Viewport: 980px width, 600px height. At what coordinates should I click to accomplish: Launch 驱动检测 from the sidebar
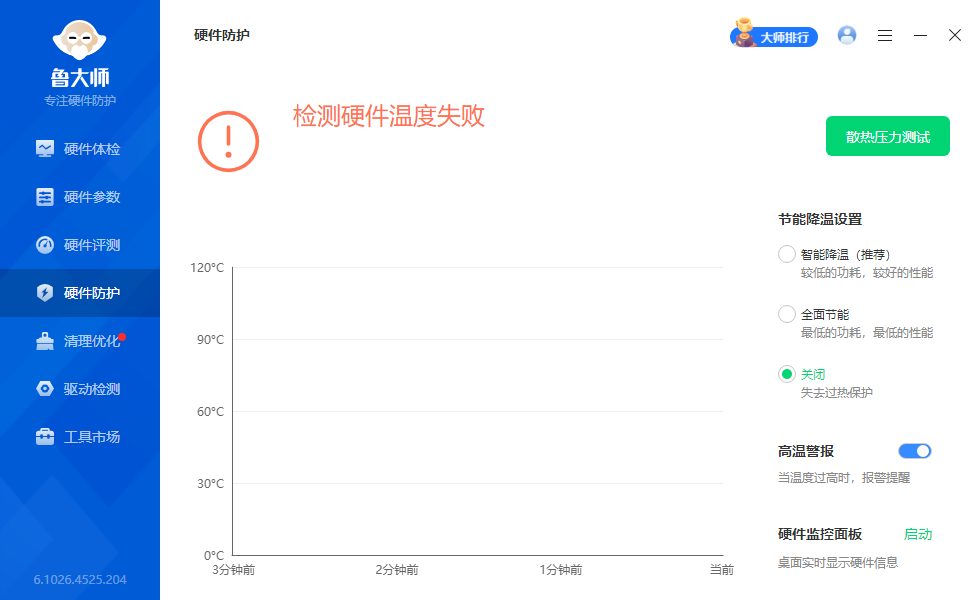80,388
